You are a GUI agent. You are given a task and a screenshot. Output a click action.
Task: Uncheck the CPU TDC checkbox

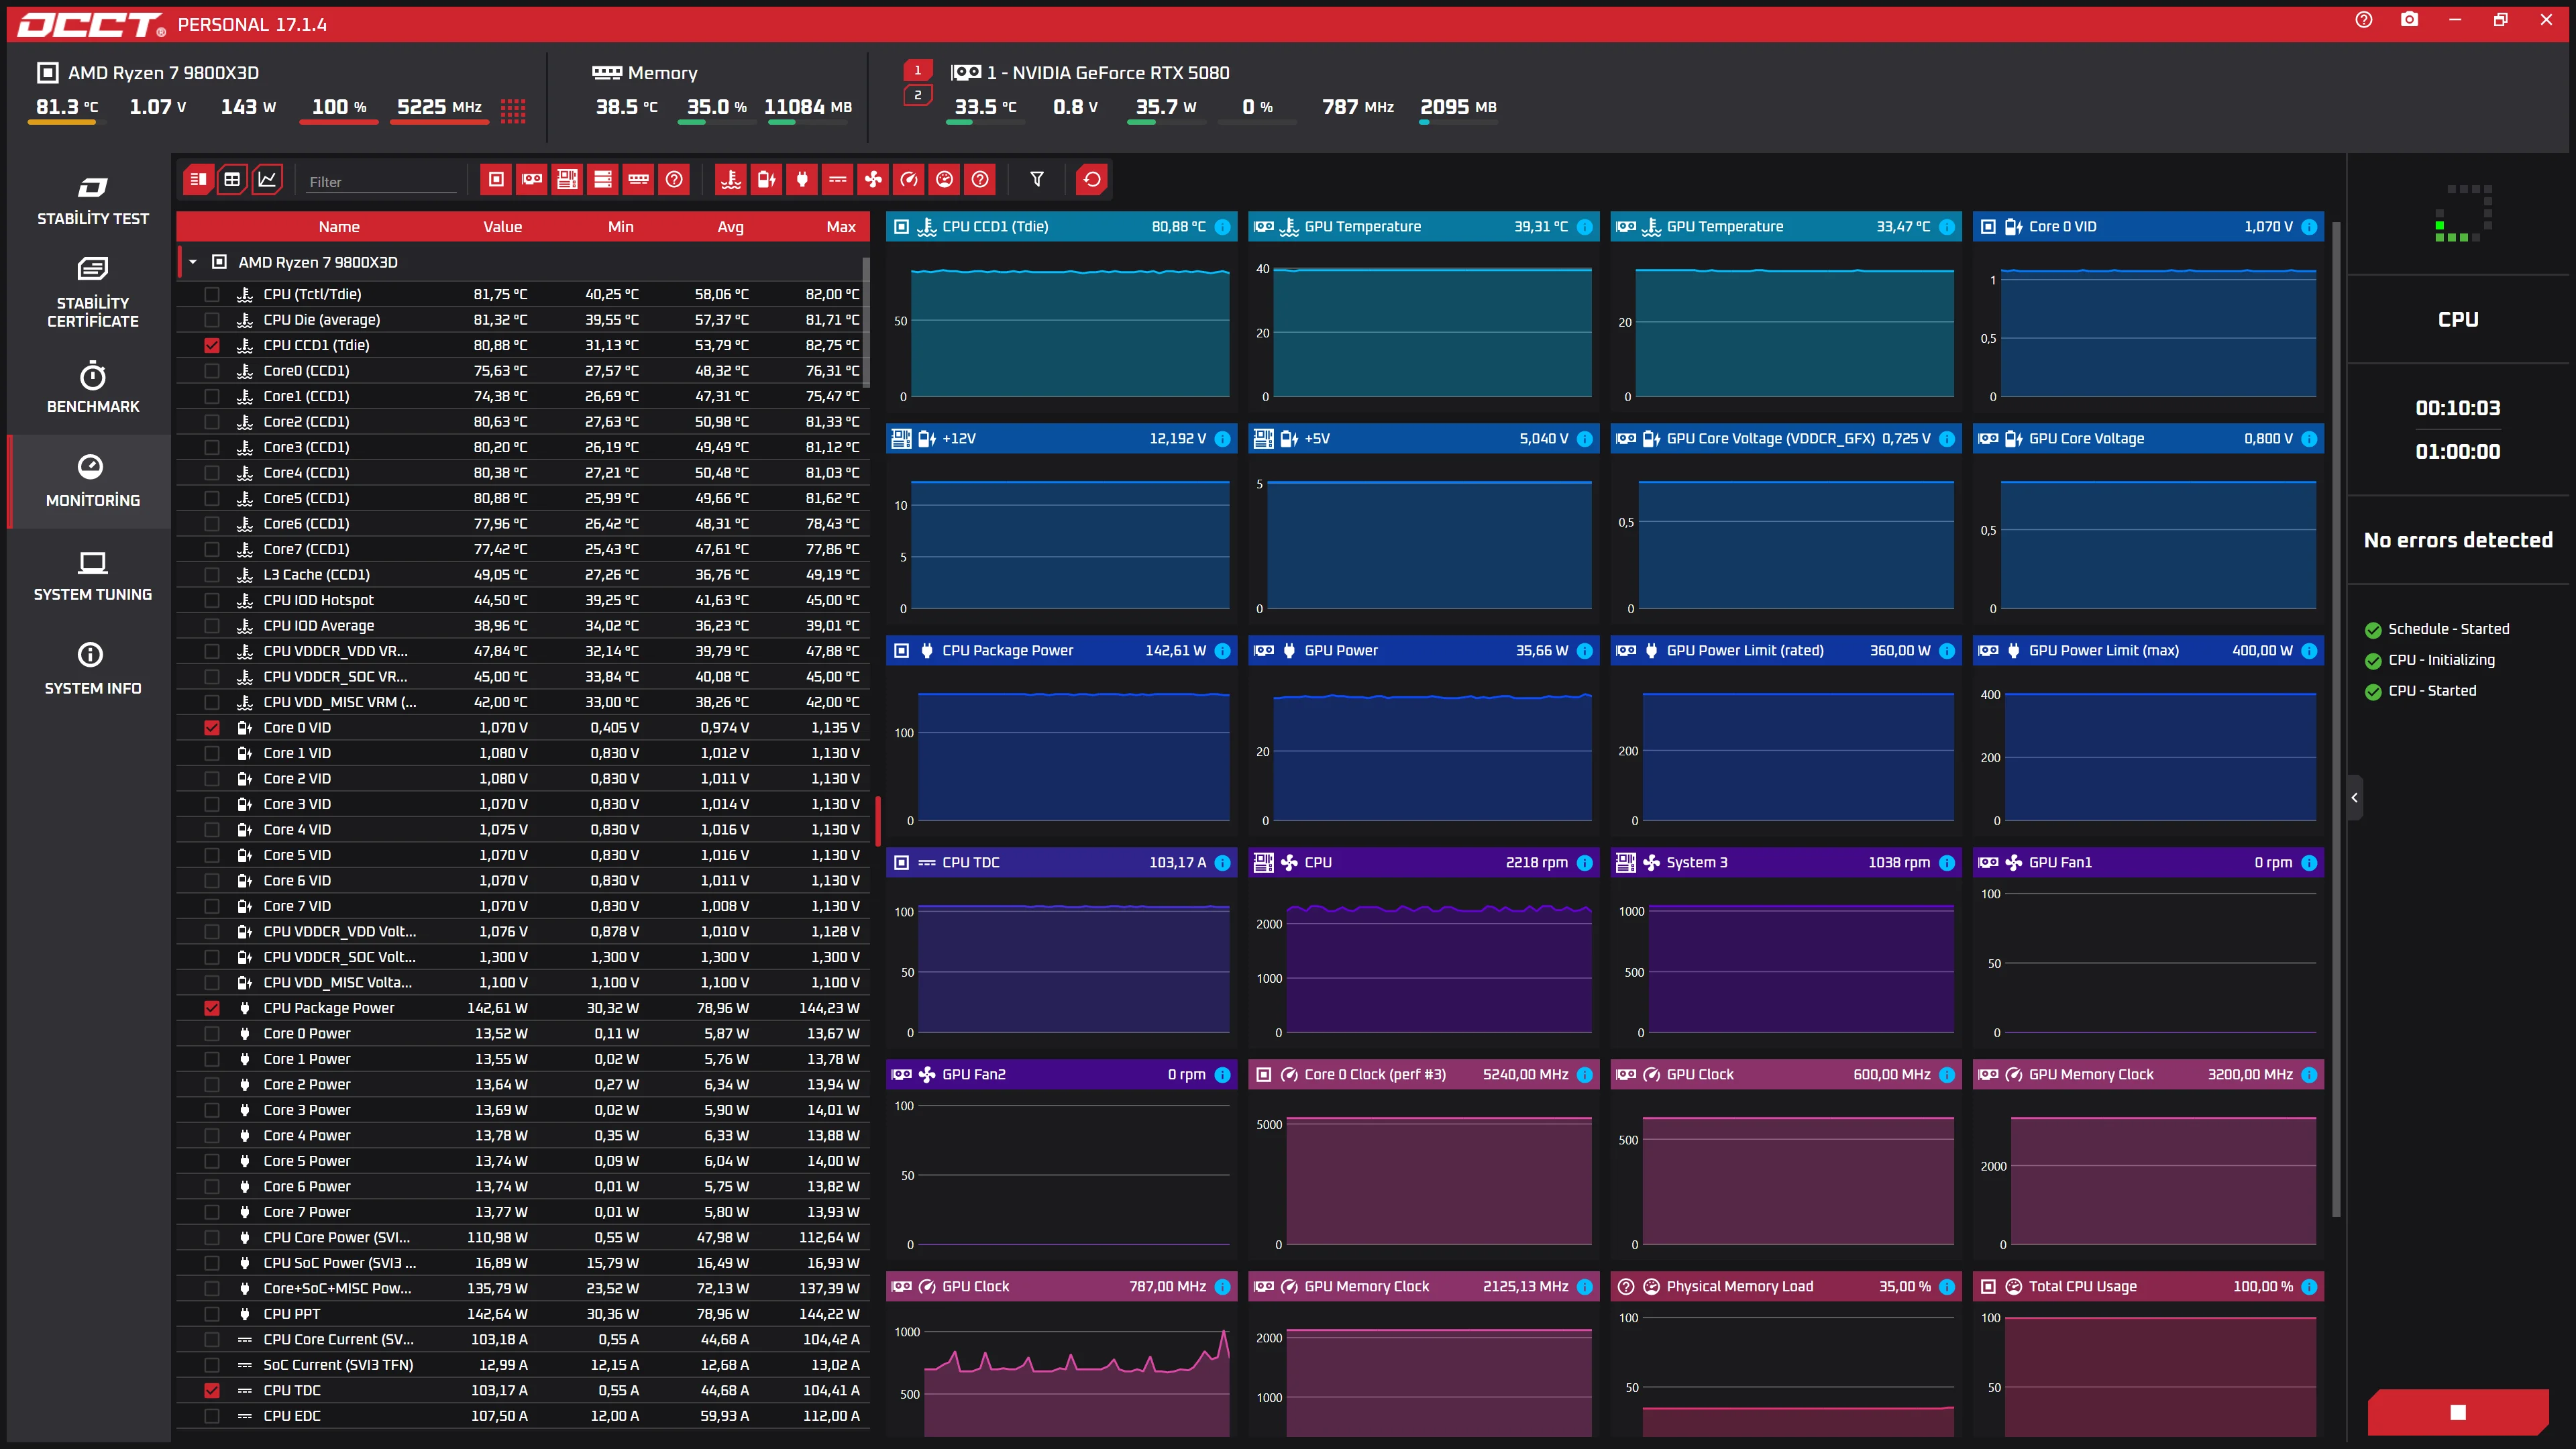coord(212,1391)
